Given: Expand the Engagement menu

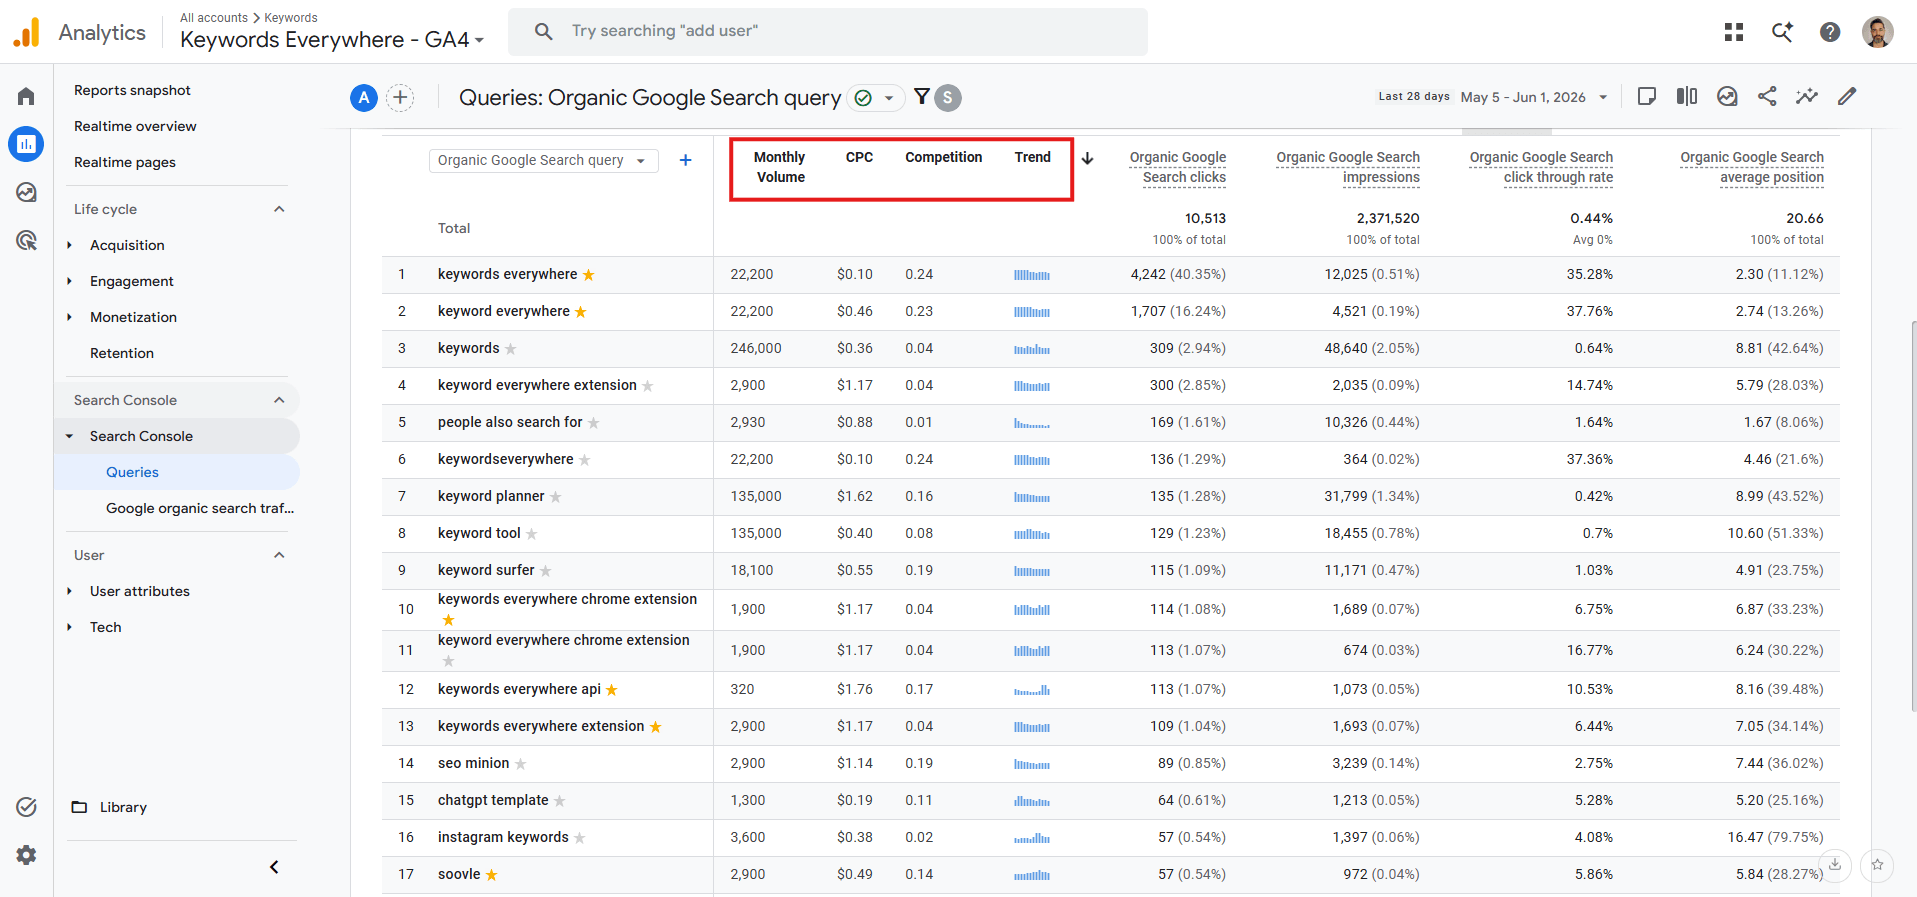Looking at the screenshot, I should pyautogui.click(x=131, y=281).
